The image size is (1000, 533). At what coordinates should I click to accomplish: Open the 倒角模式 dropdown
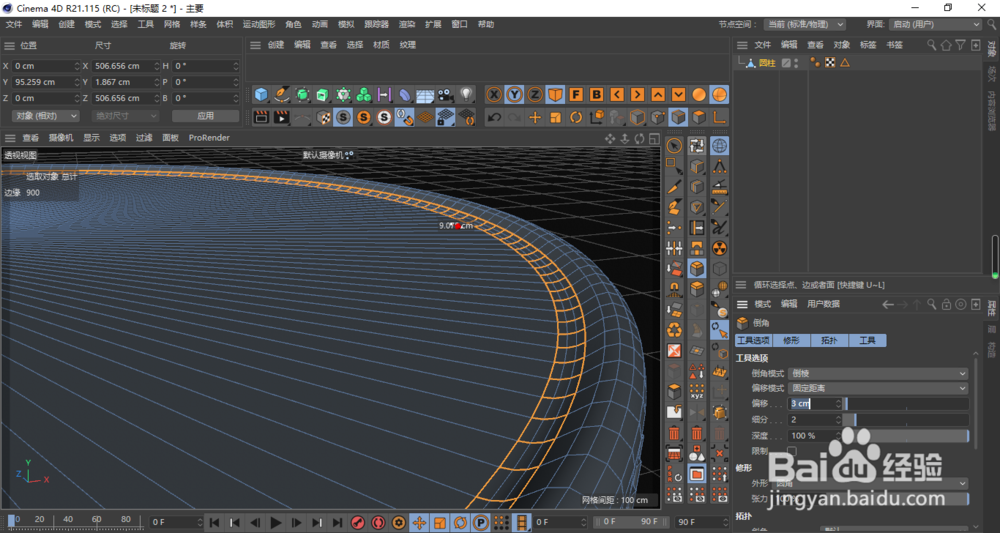878,374
